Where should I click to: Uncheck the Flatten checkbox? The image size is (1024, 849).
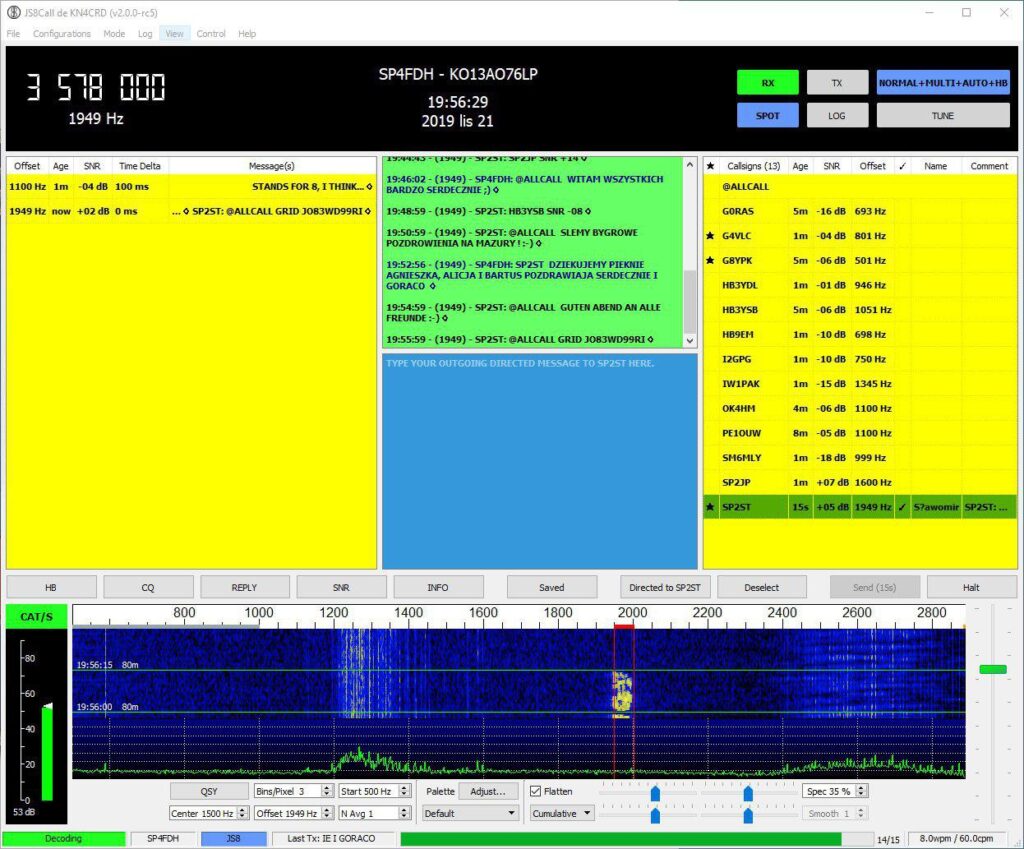tap(536, 792)
